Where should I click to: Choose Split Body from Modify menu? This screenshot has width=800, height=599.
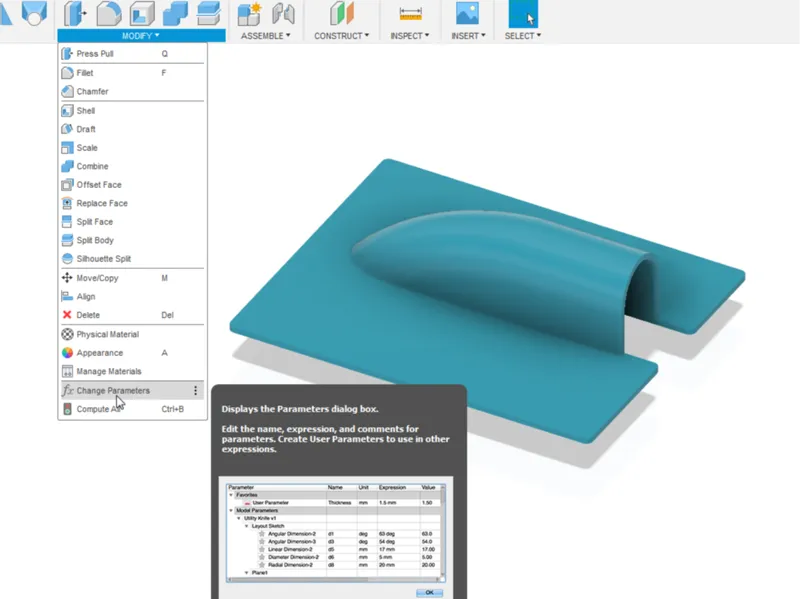(x=132, y=240)
